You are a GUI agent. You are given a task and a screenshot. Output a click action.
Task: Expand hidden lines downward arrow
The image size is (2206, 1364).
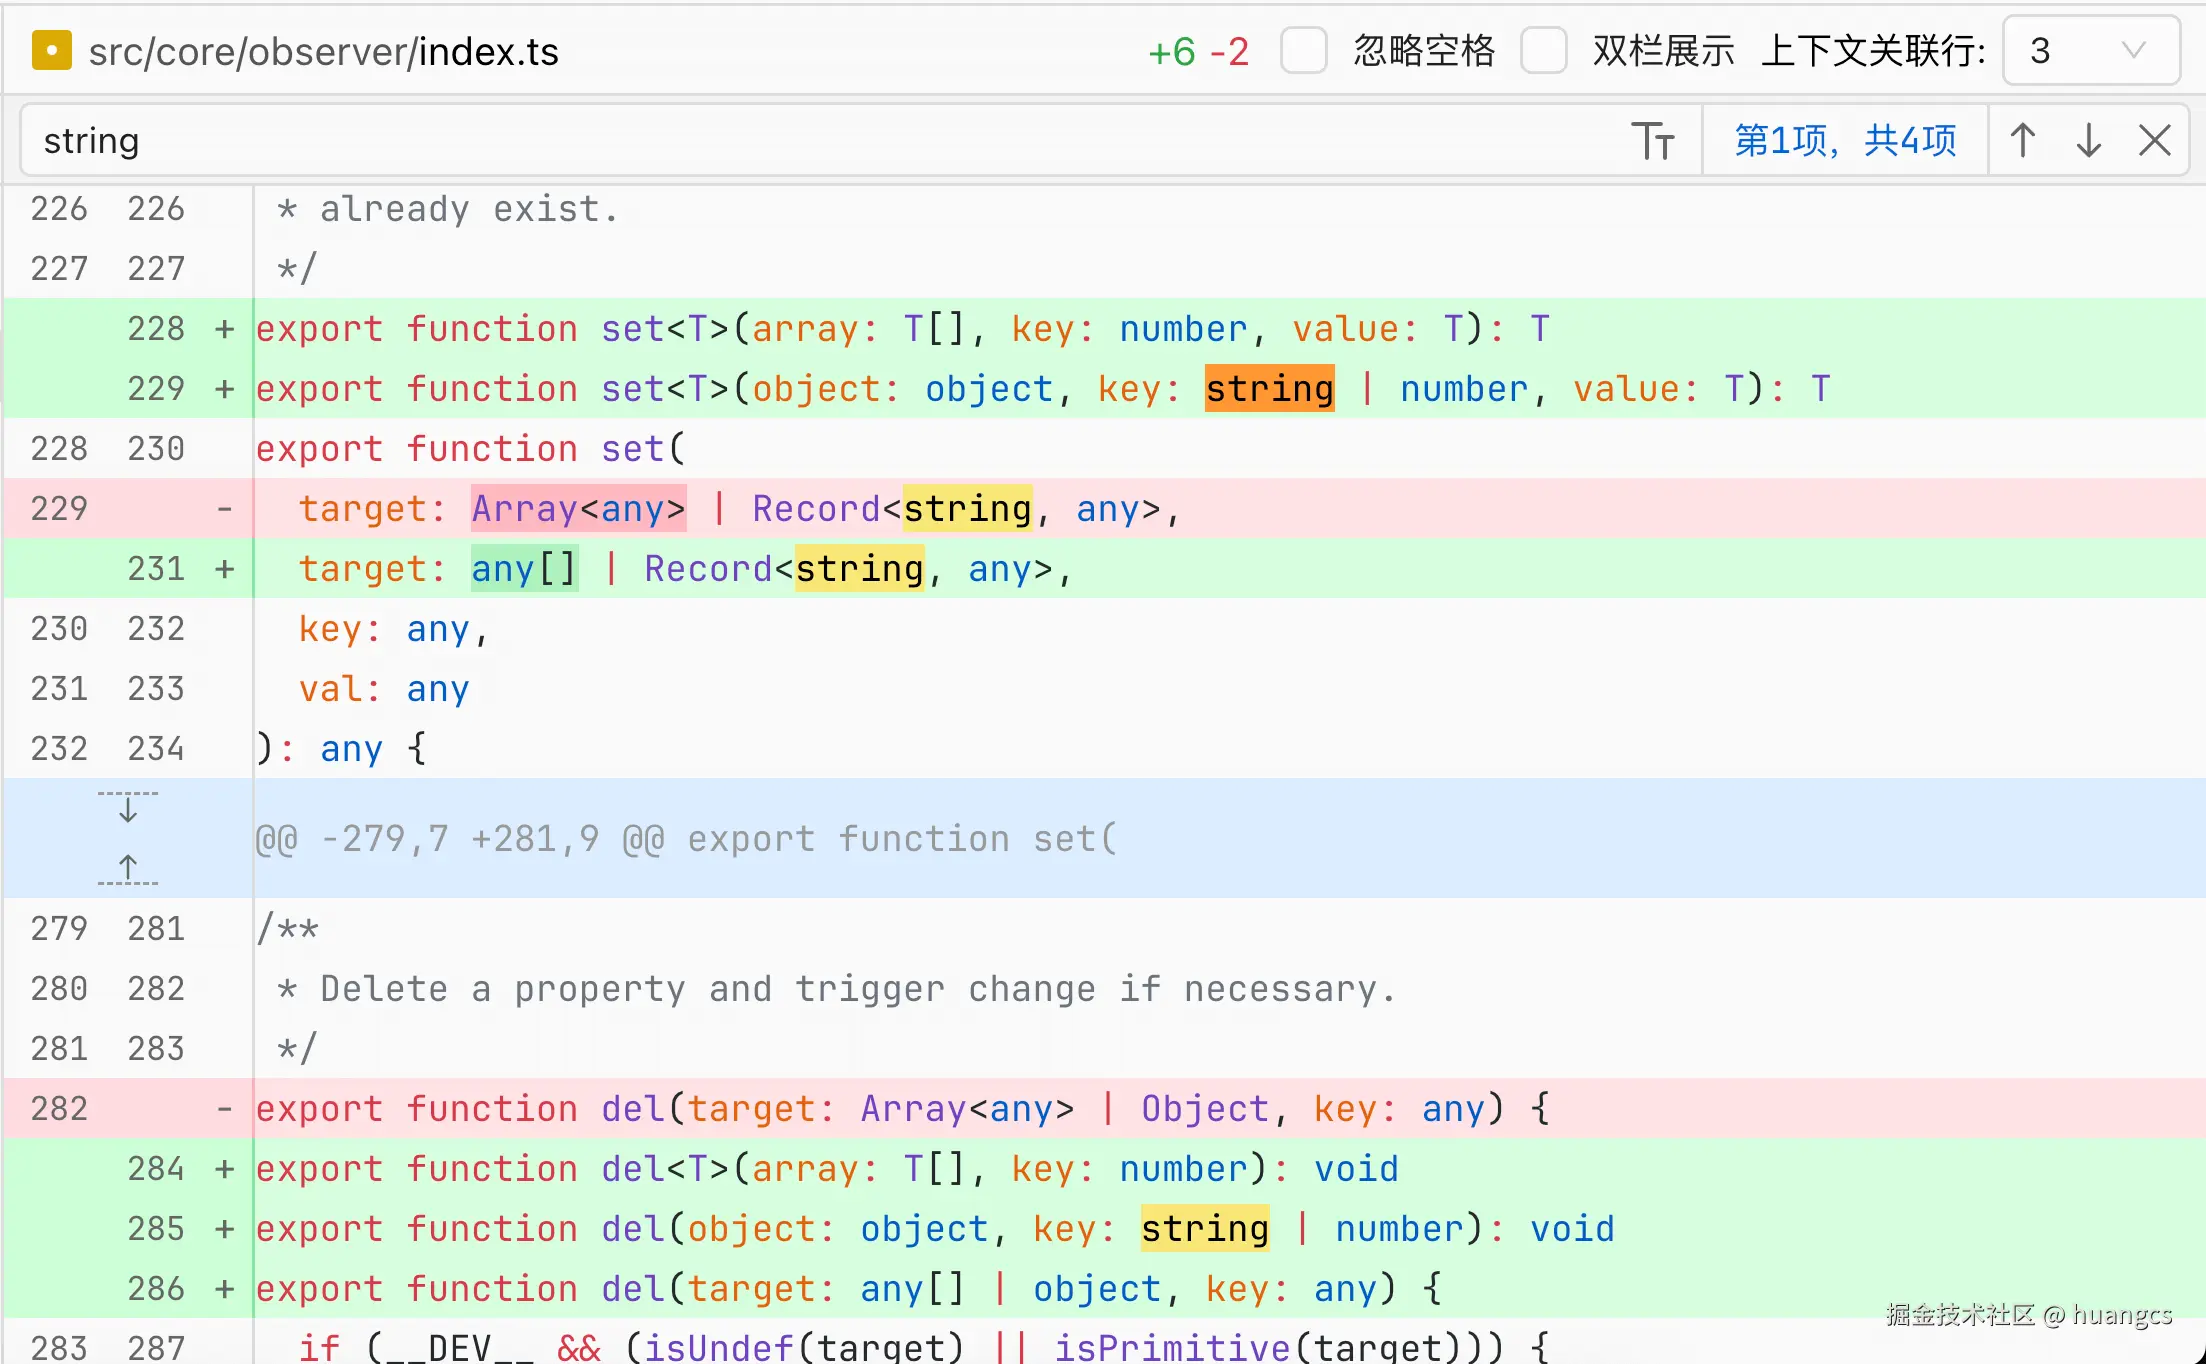128,808
